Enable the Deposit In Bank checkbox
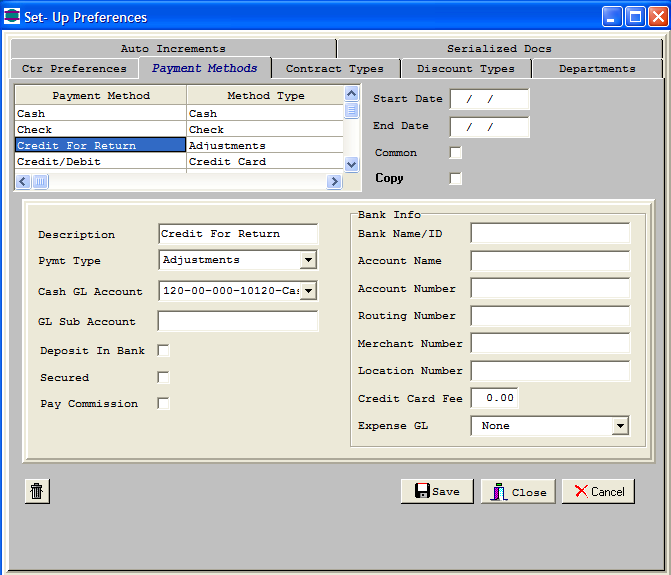The image size is (671, 575). [x=163, y=351]
